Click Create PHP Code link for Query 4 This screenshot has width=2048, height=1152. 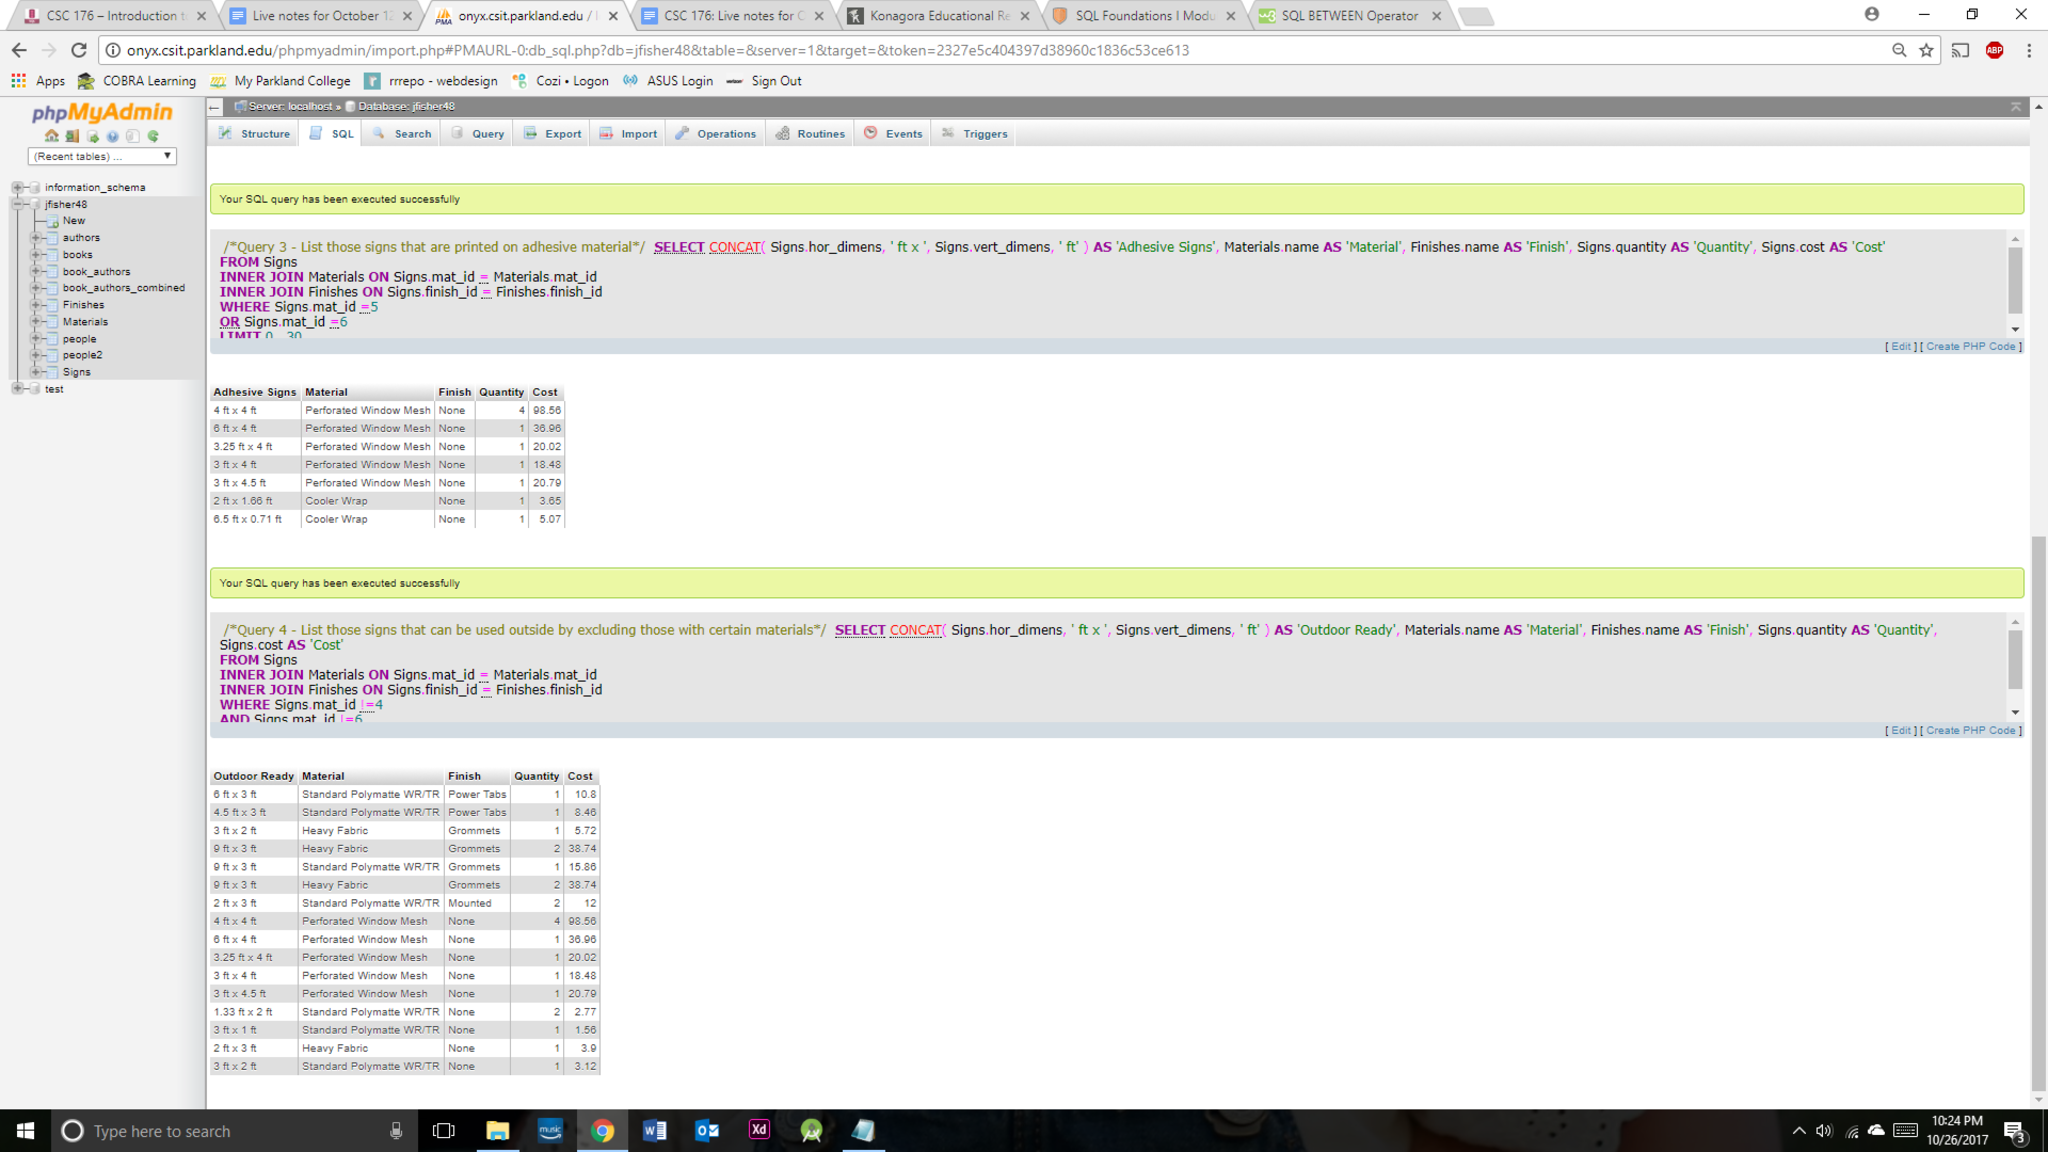(1970, 731)
